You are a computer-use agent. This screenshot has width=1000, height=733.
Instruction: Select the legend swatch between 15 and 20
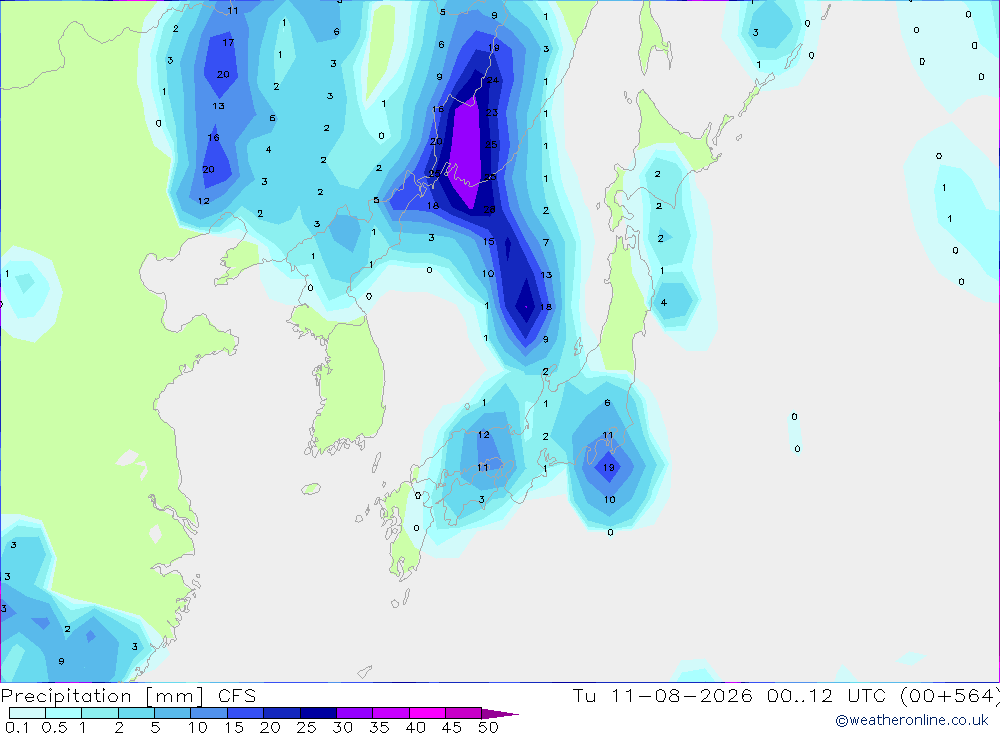(x=245, y=713)
